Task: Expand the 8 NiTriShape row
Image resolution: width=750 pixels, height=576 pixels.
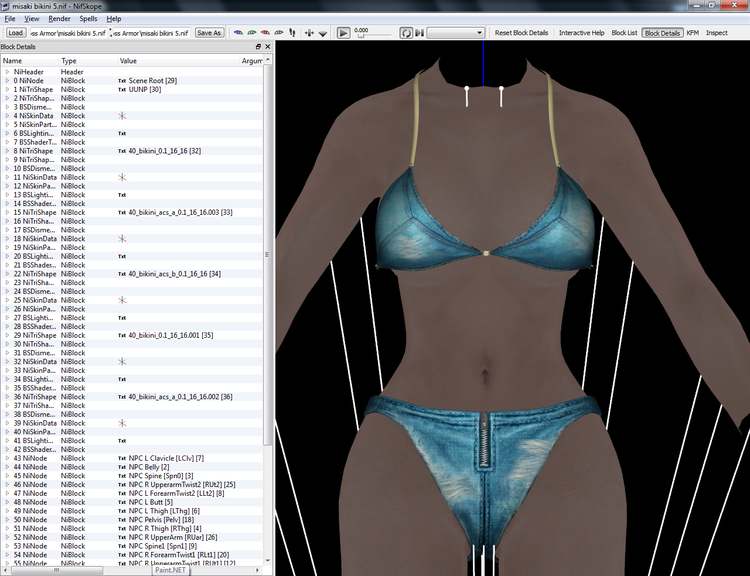Action: pos(7,151)
